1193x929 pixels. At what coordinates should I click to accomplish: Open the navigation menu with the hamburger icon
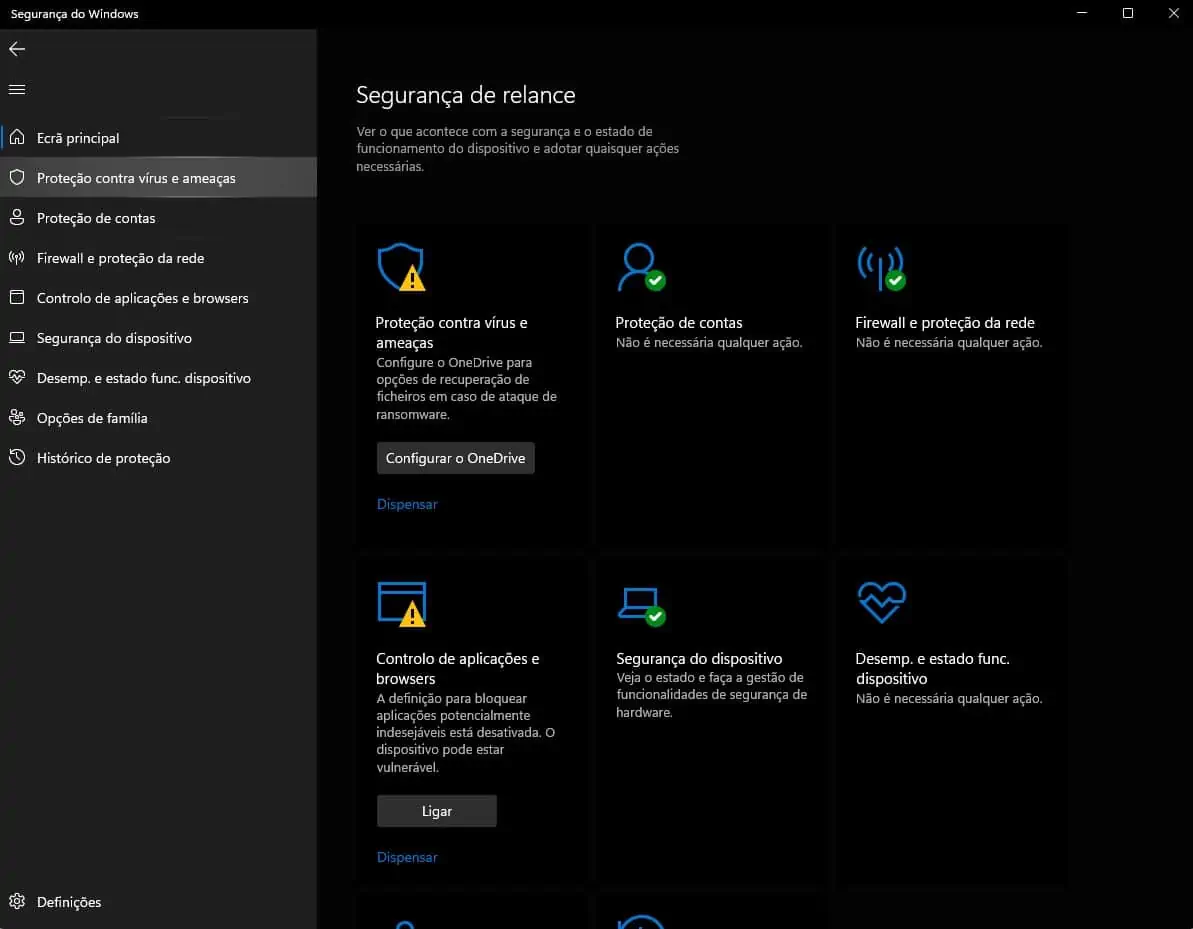coord(16,89)
